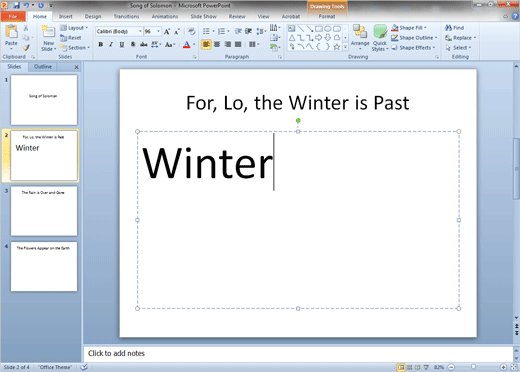This screenshot has height=372, width=520.
Task: Open the Calibri (Body) font dropdown
Action: coord(140,31)
